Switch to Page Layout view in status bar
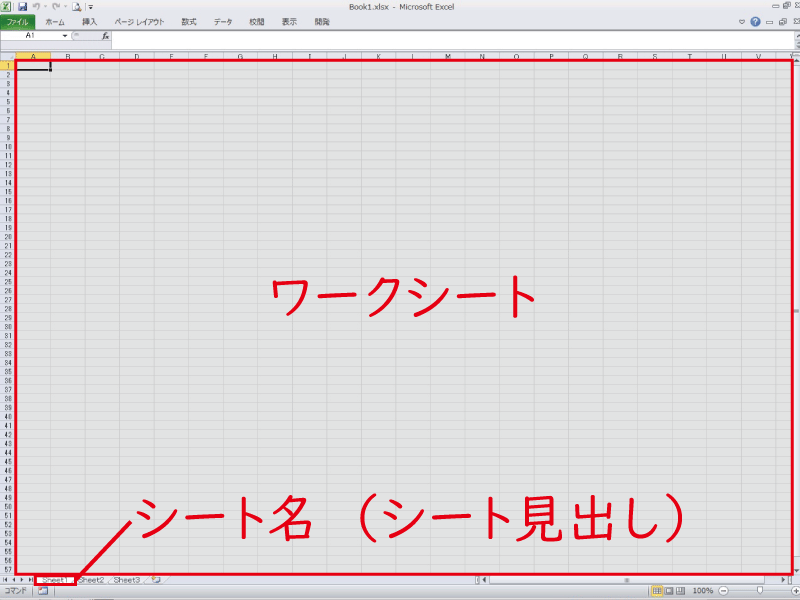800x600 pixels. 669,591
